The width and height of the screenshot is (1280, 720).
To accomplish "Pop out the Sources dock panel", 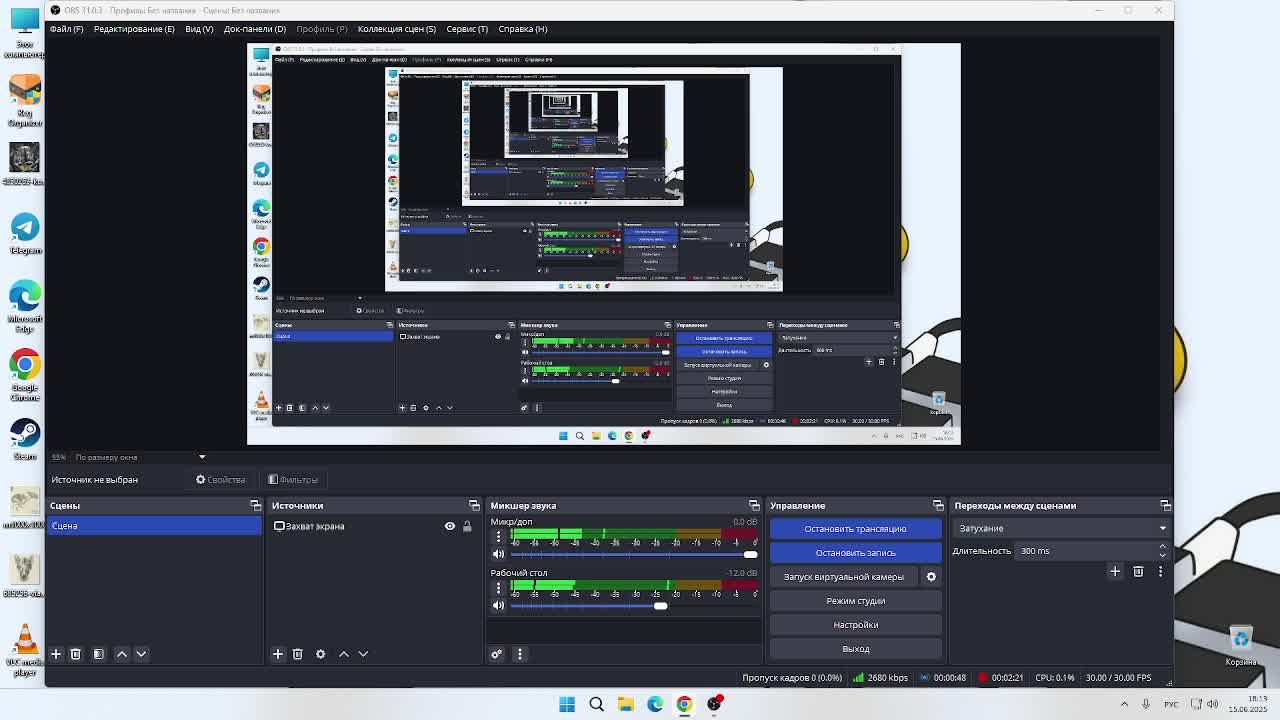I will coord(474,505).
